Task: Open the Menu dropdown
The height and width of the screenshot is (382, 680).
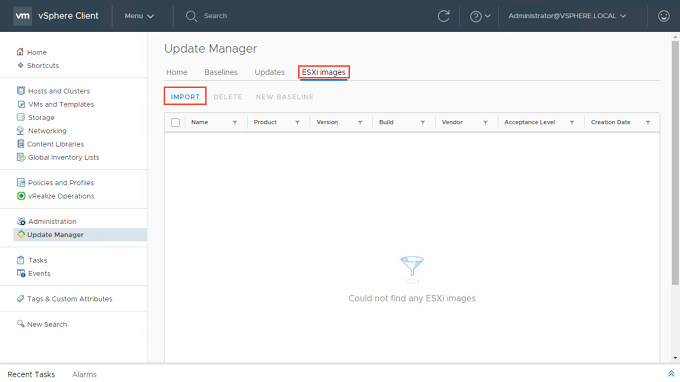Action: tap(139, 16)
